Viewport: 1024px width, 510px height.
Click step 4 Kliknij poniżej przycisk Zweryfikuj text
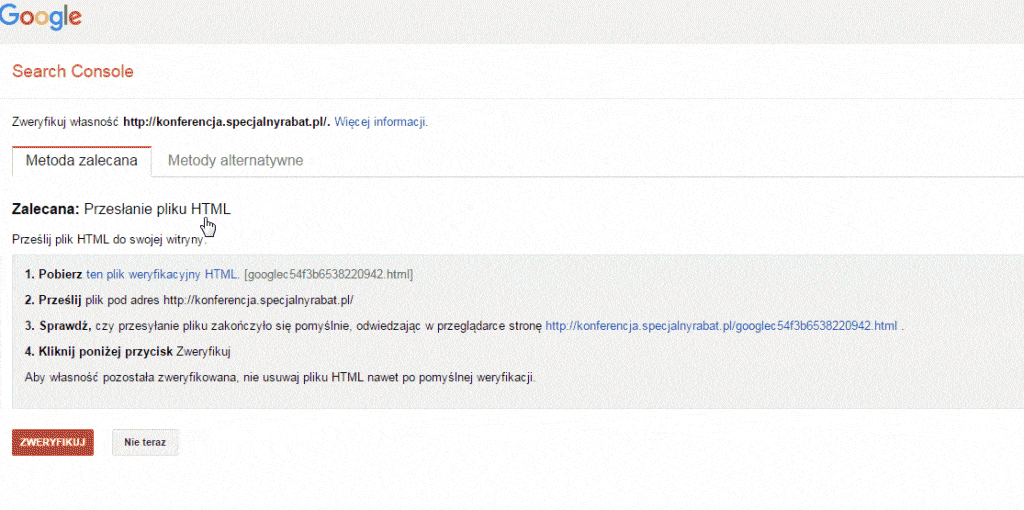click(128, 351)
